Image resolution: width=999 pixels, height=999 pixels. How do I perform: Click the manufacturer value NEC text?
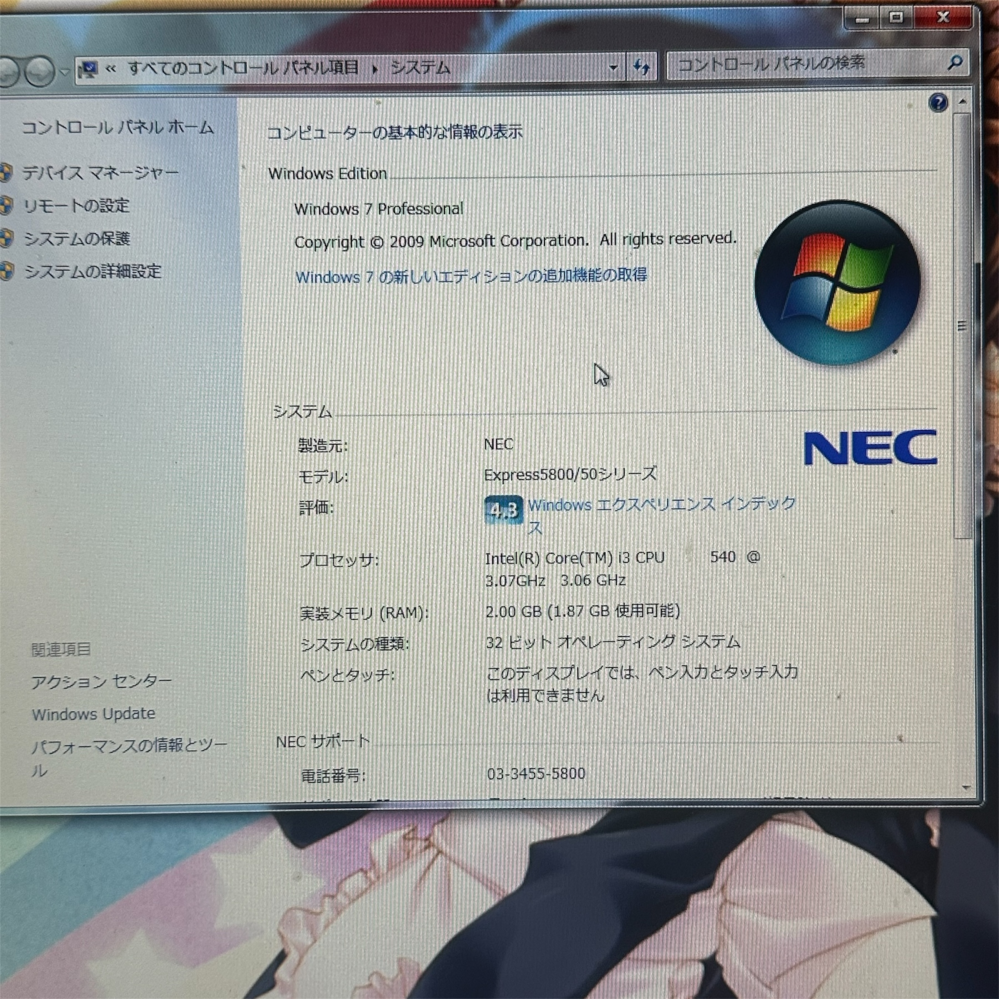pyautogui.click(x=498, y=444)
